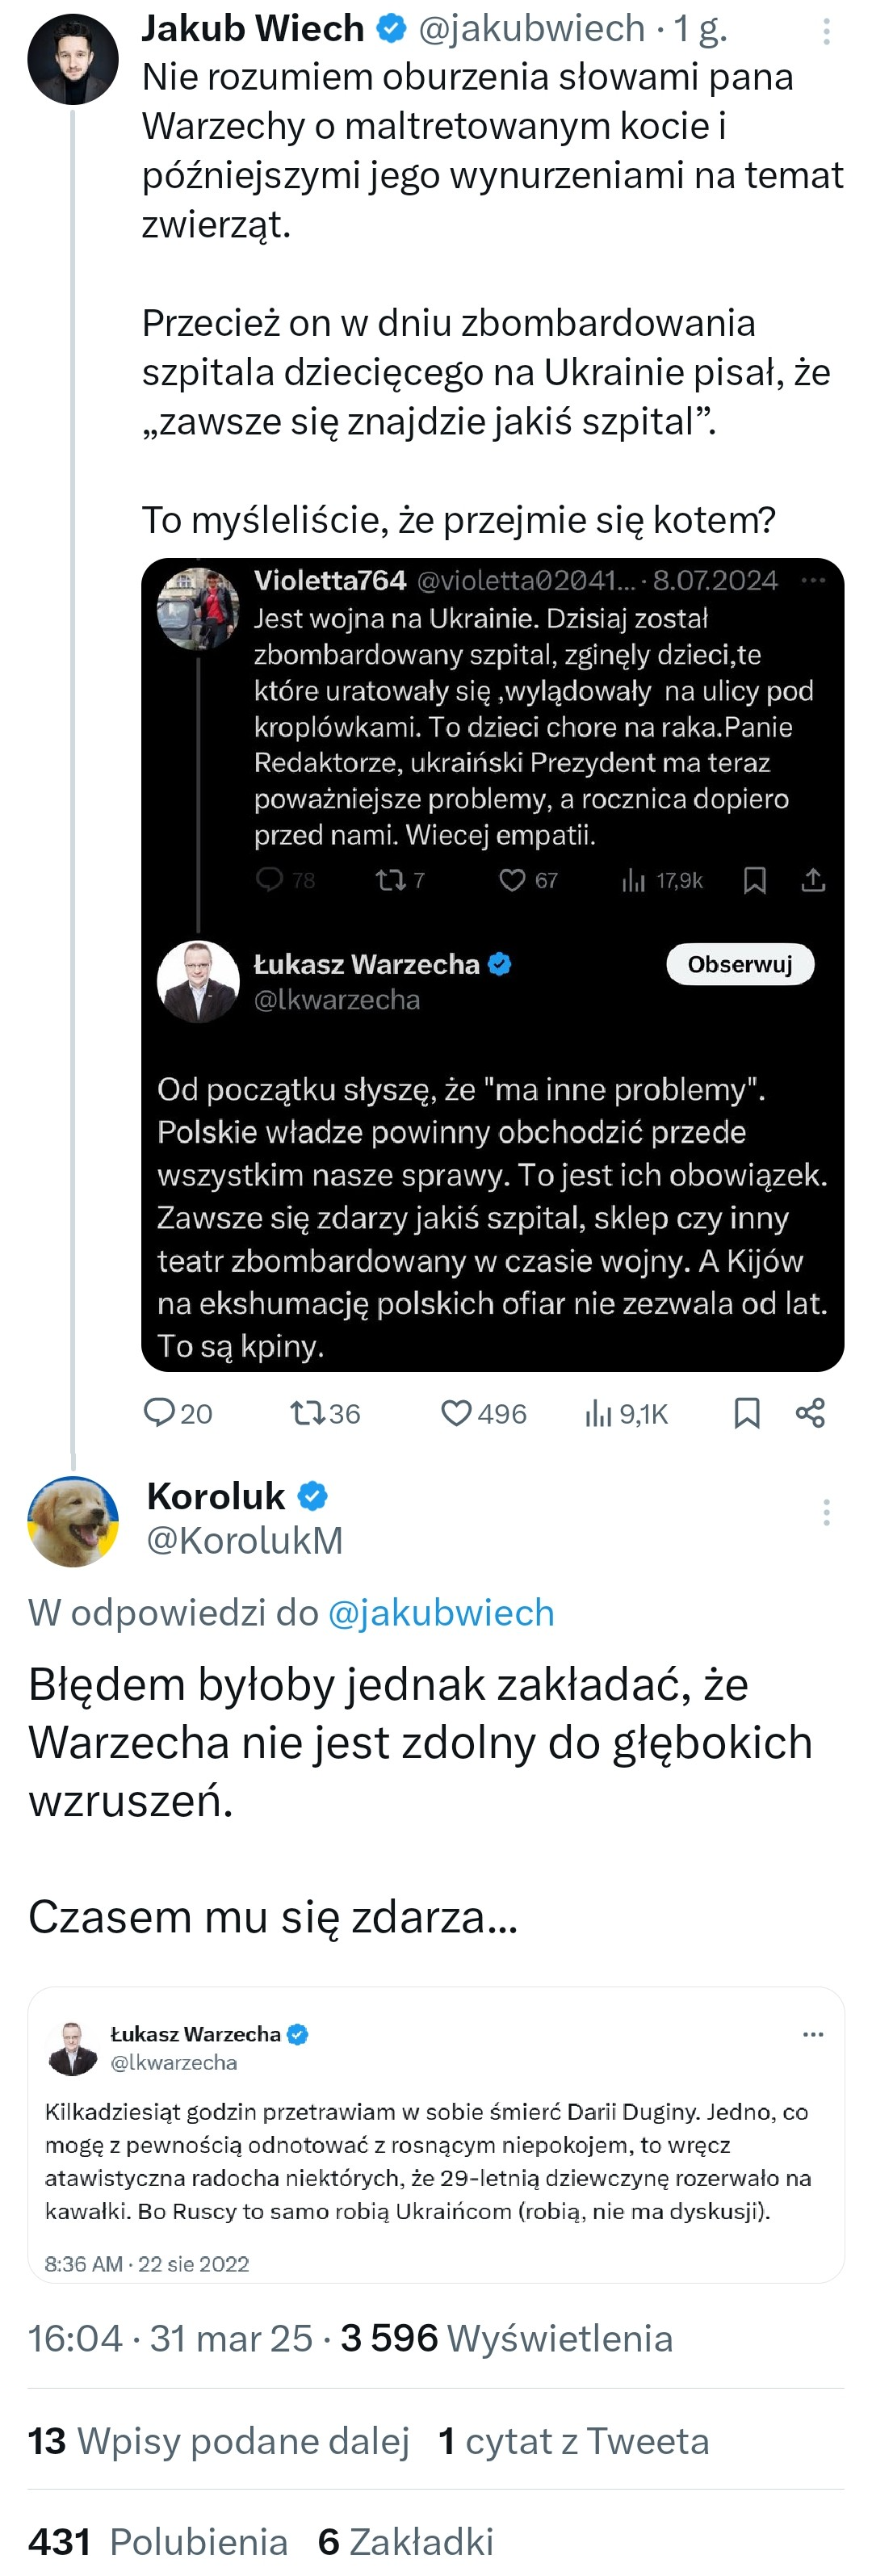
Task: Open more options menu for Koroluk's reply
Action: coord(826,1511)
